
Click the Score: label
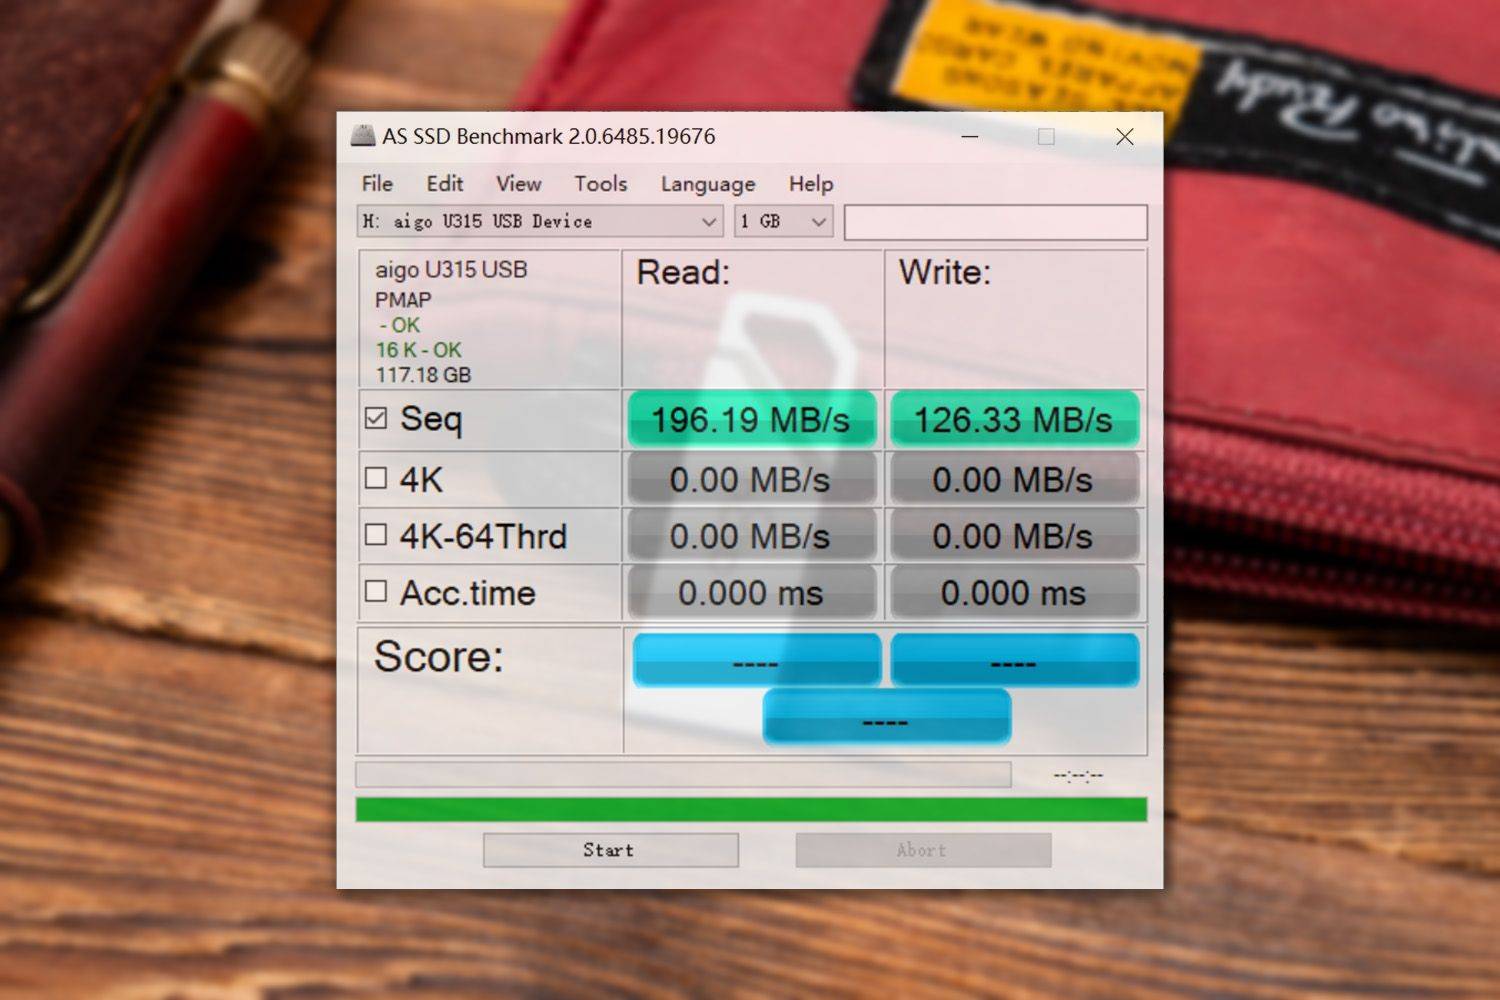439,657
